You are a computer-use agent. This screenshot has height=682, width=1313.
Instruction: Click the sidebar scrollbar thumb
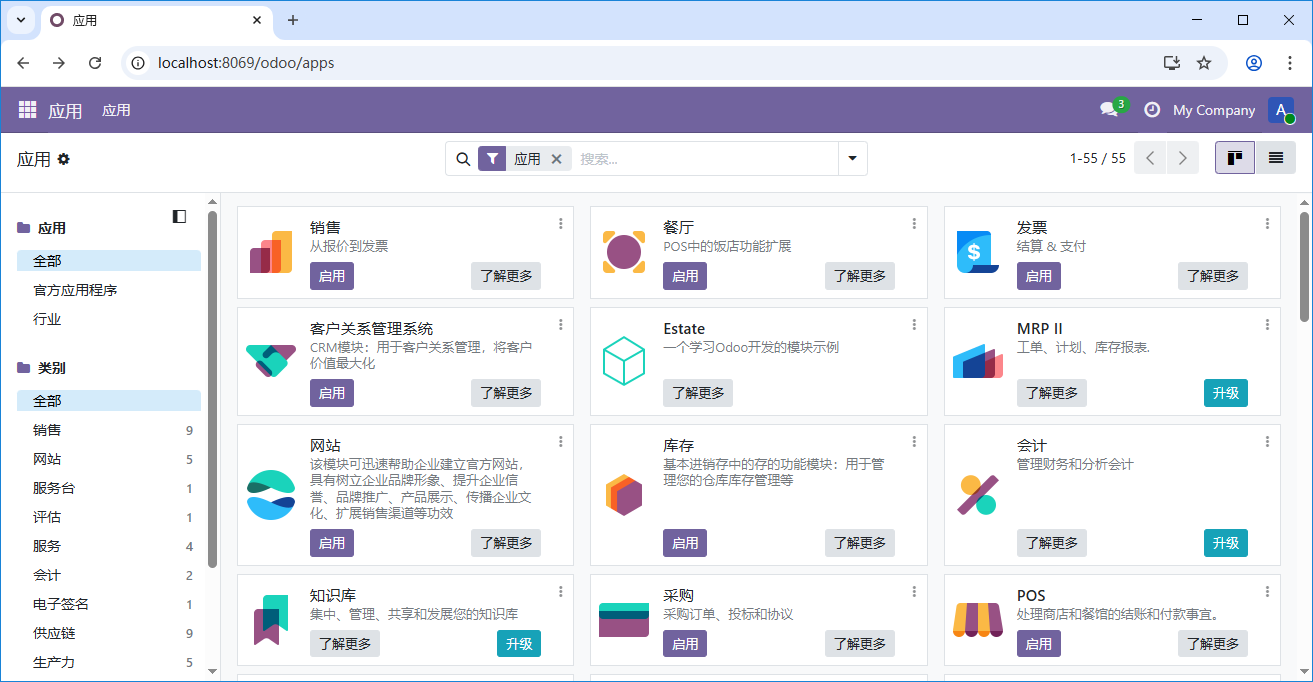(212, 390)
